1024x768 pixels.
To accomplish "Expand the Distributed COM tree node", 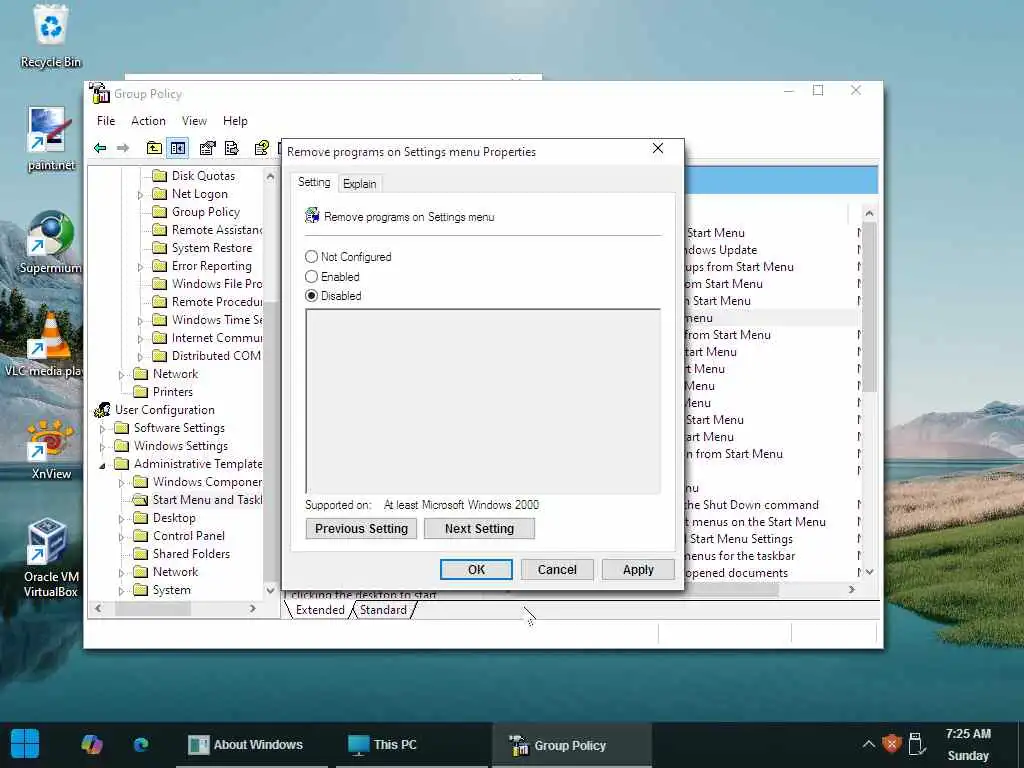I will 140,357.
